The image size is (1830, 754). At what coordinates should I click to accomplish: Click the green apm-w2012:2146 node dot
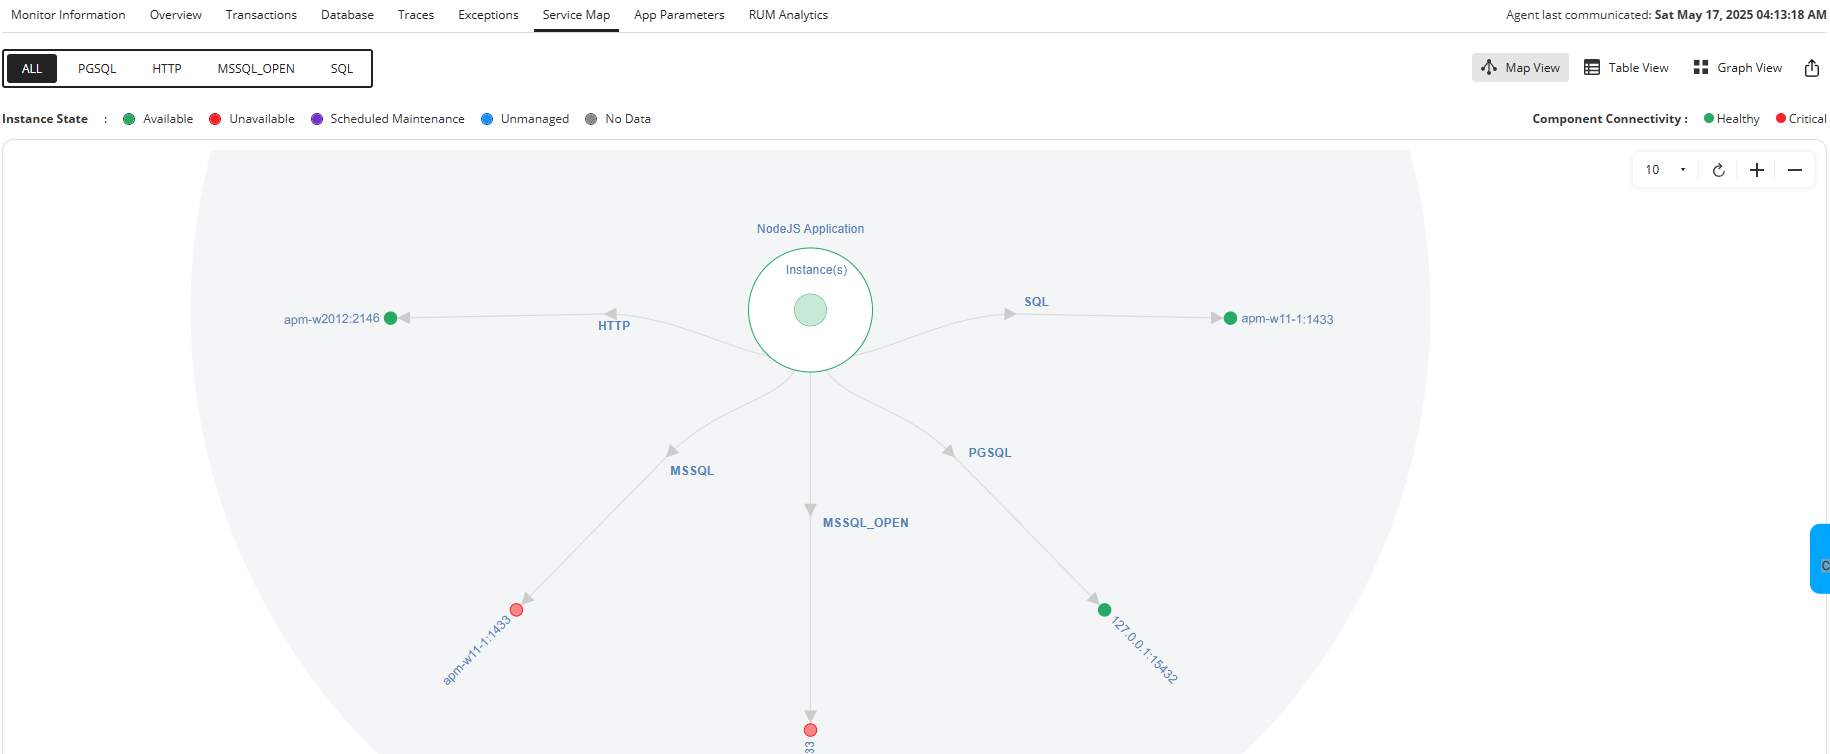pyautogui.click(x=391, y=318)
